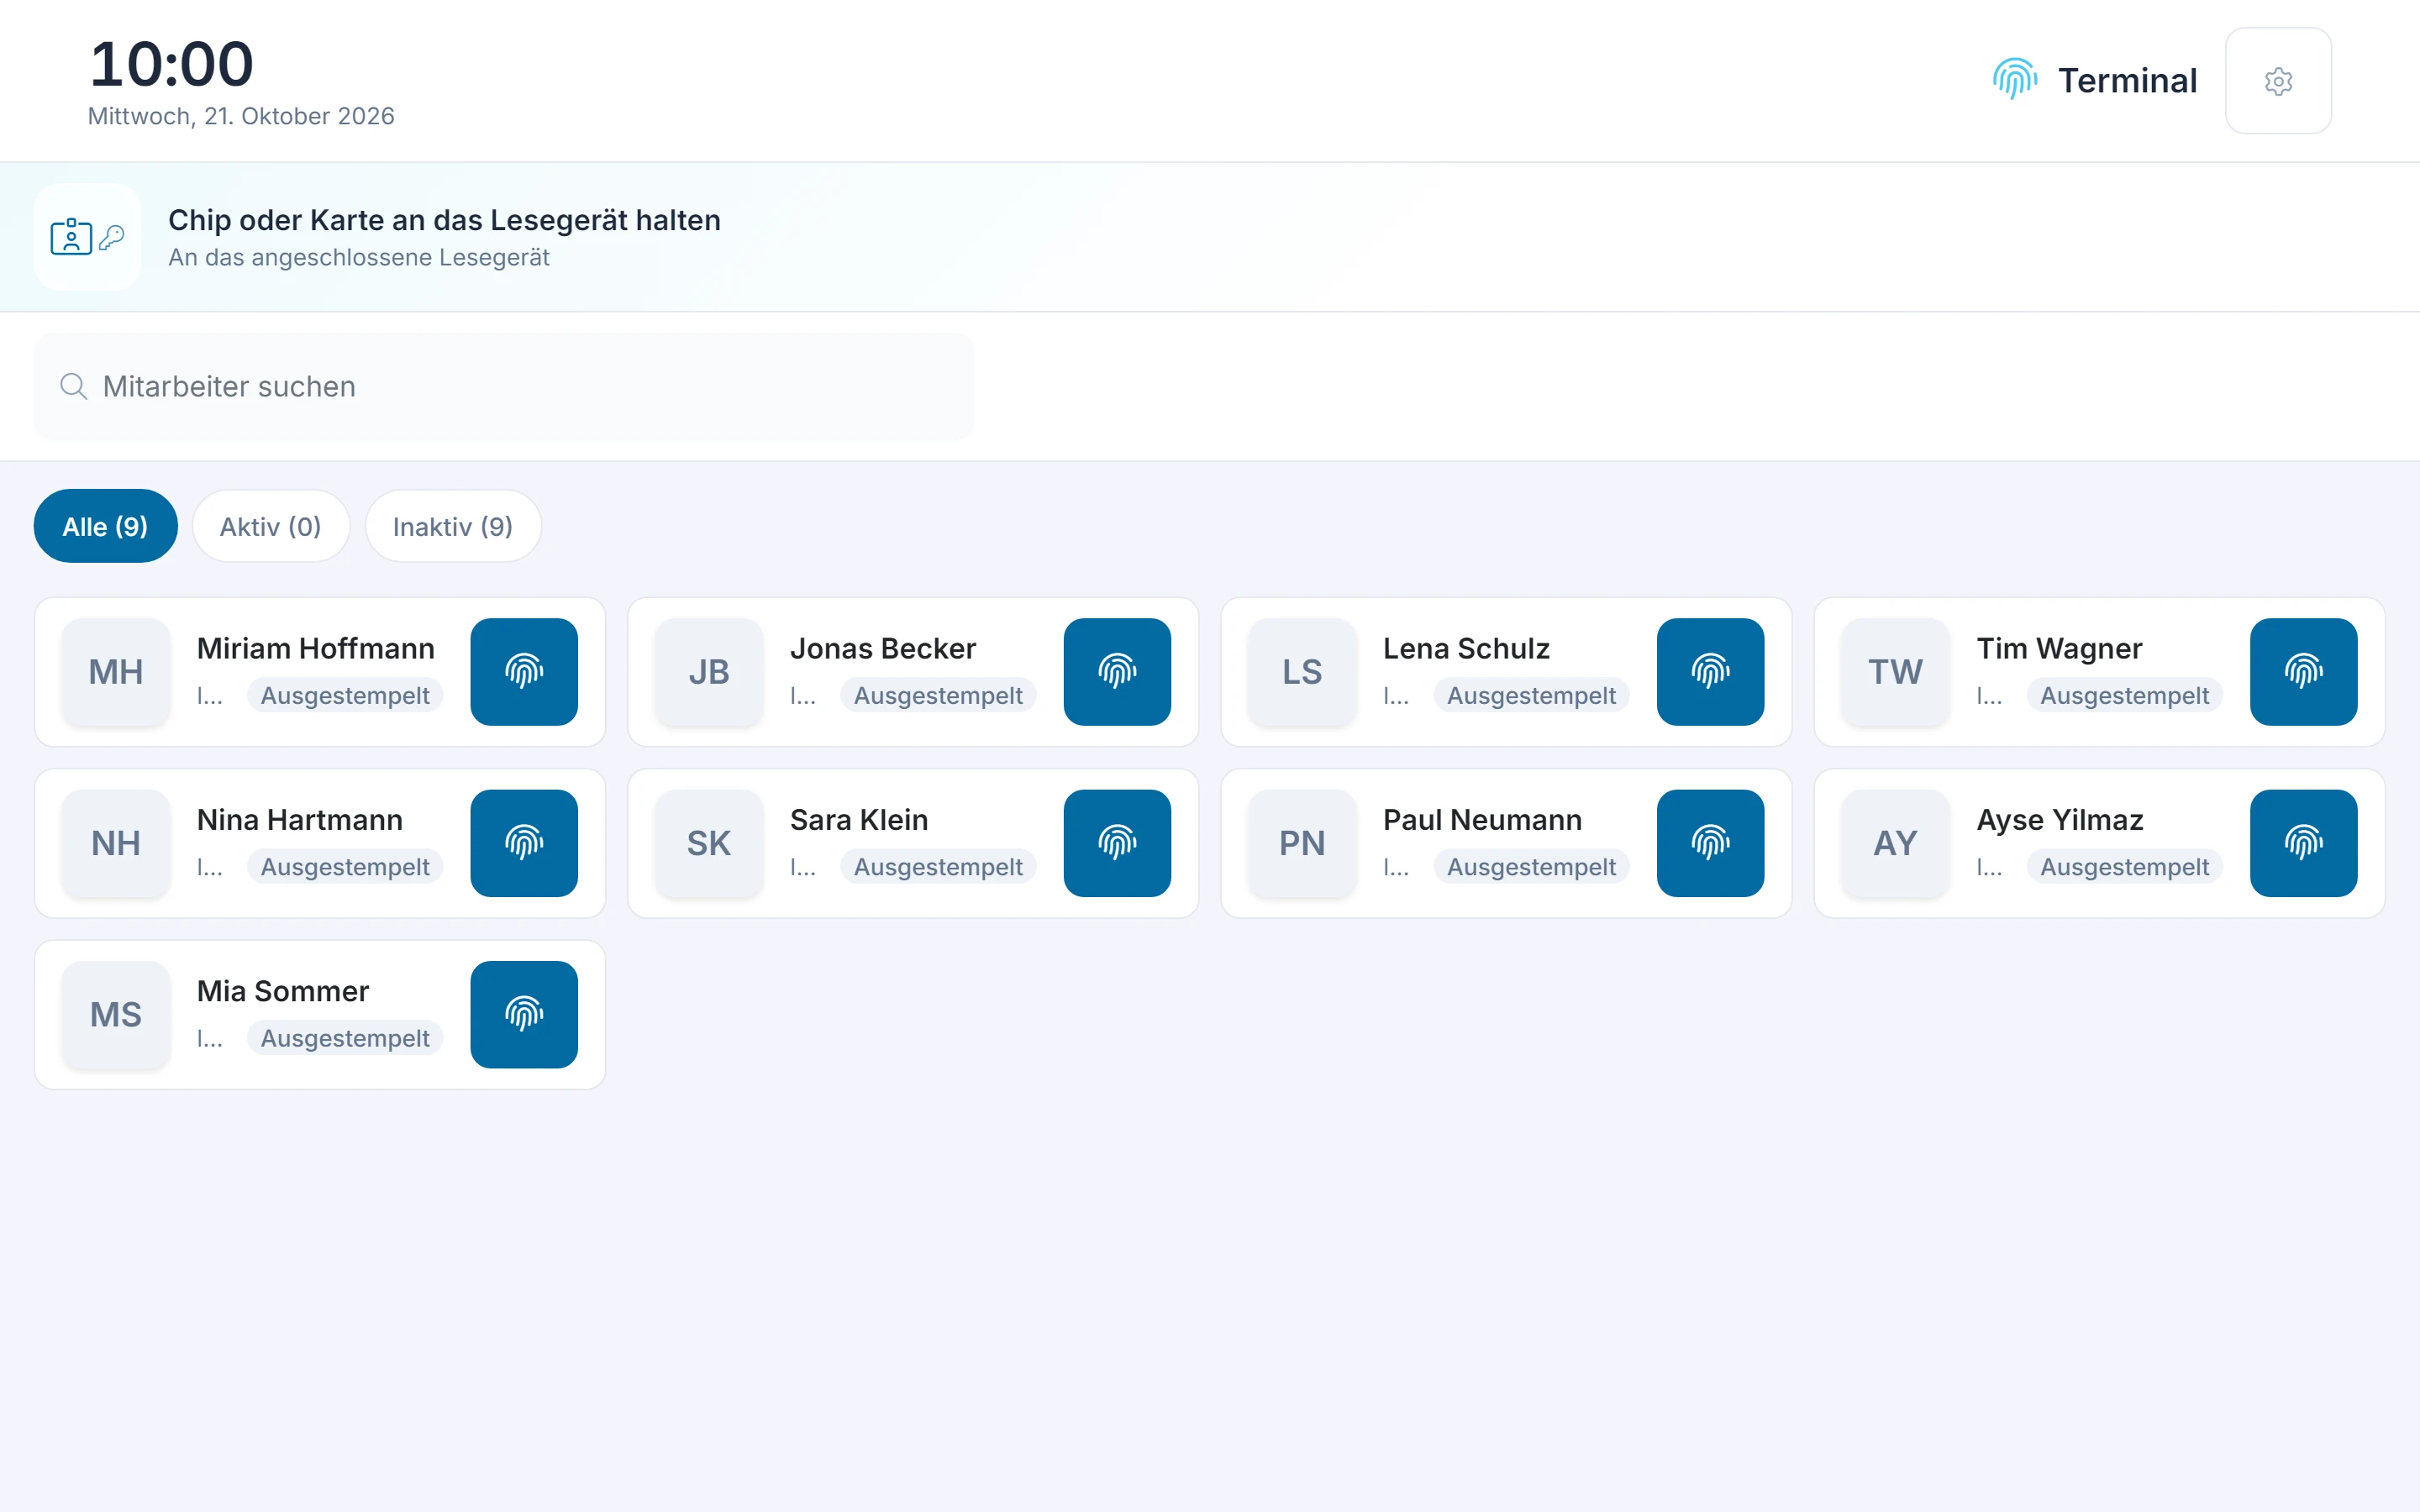Click the NH avatar of Nina Hartmann
Viewport: 2420px width, 1512px height.
[x=116, y=843]
